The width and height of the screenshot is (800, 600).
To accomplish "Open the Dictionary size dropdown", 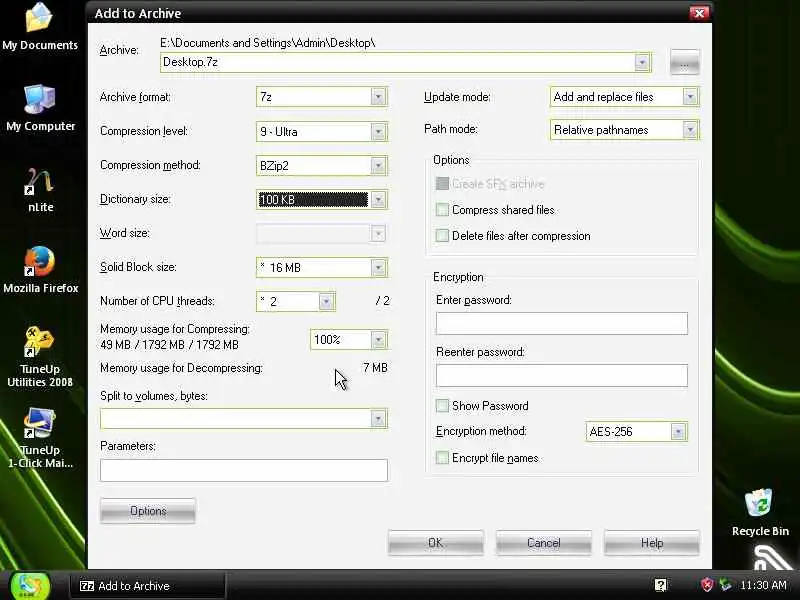I will 378,199.
